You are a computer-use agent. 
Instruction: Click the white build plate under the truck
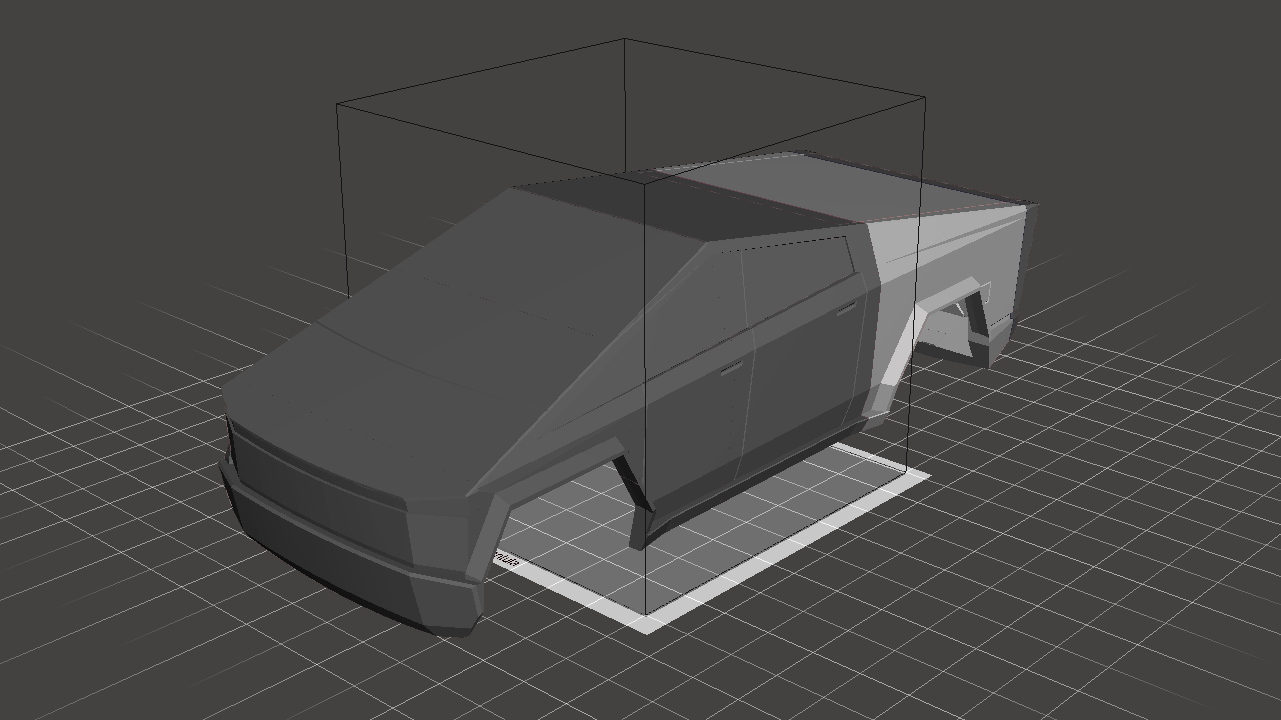[x=740, y=535]
